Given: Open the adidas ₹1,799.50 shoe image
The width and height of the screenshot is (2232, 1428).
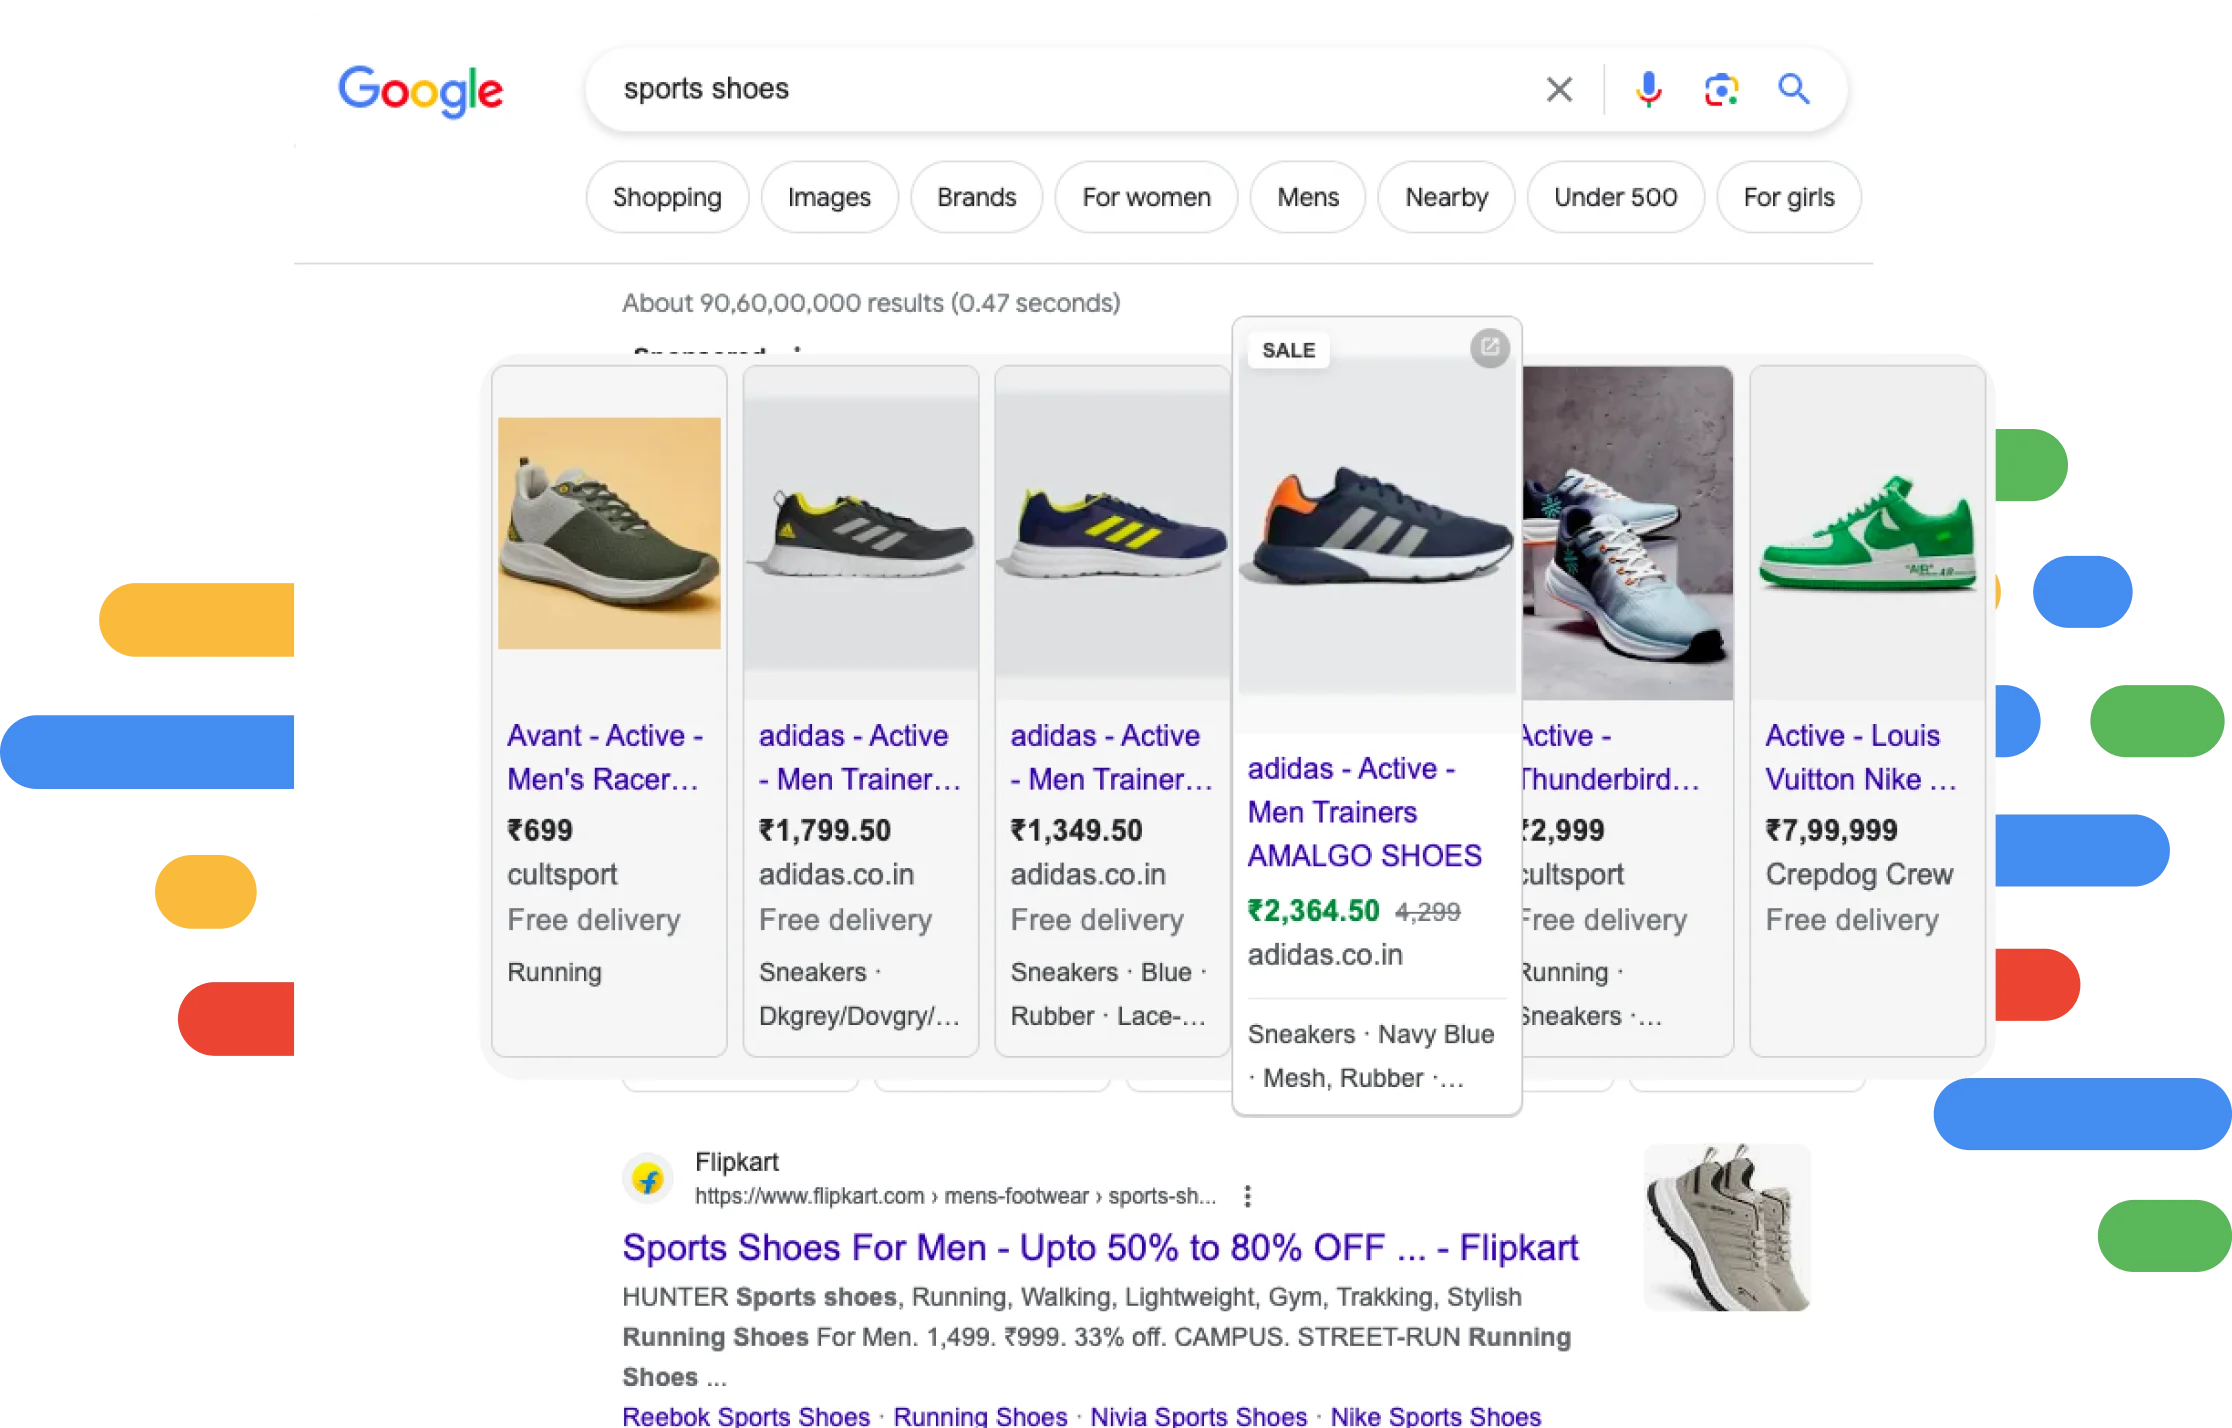Looking at the screenshot, I should [x=861, y=533].
